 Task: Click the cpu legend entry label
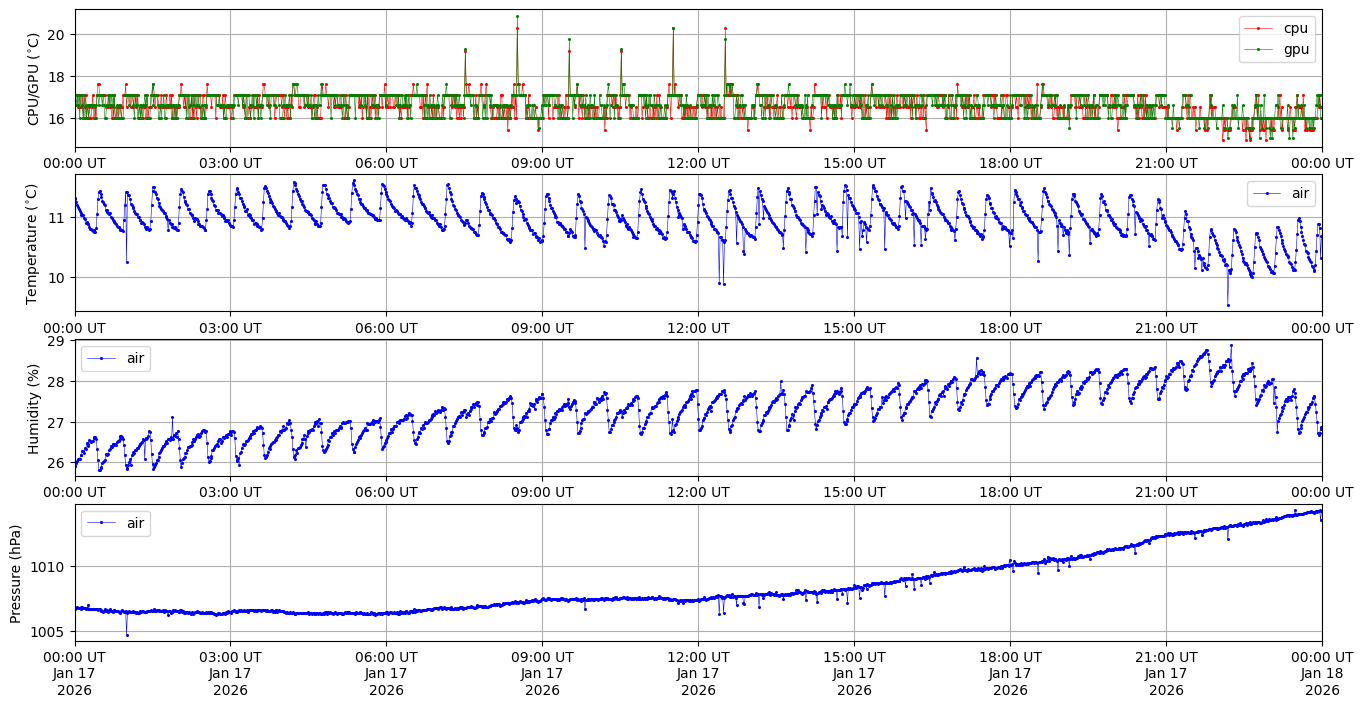click(1295, 28)
